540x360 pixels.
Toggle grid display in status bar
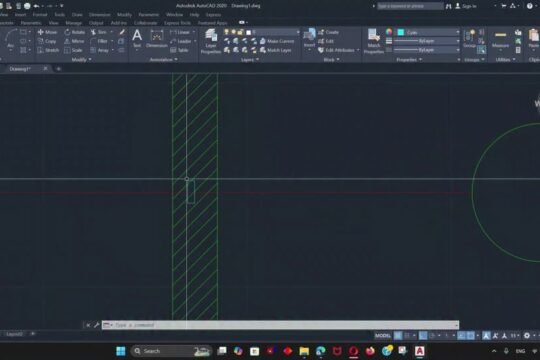[x=398, y=335]
